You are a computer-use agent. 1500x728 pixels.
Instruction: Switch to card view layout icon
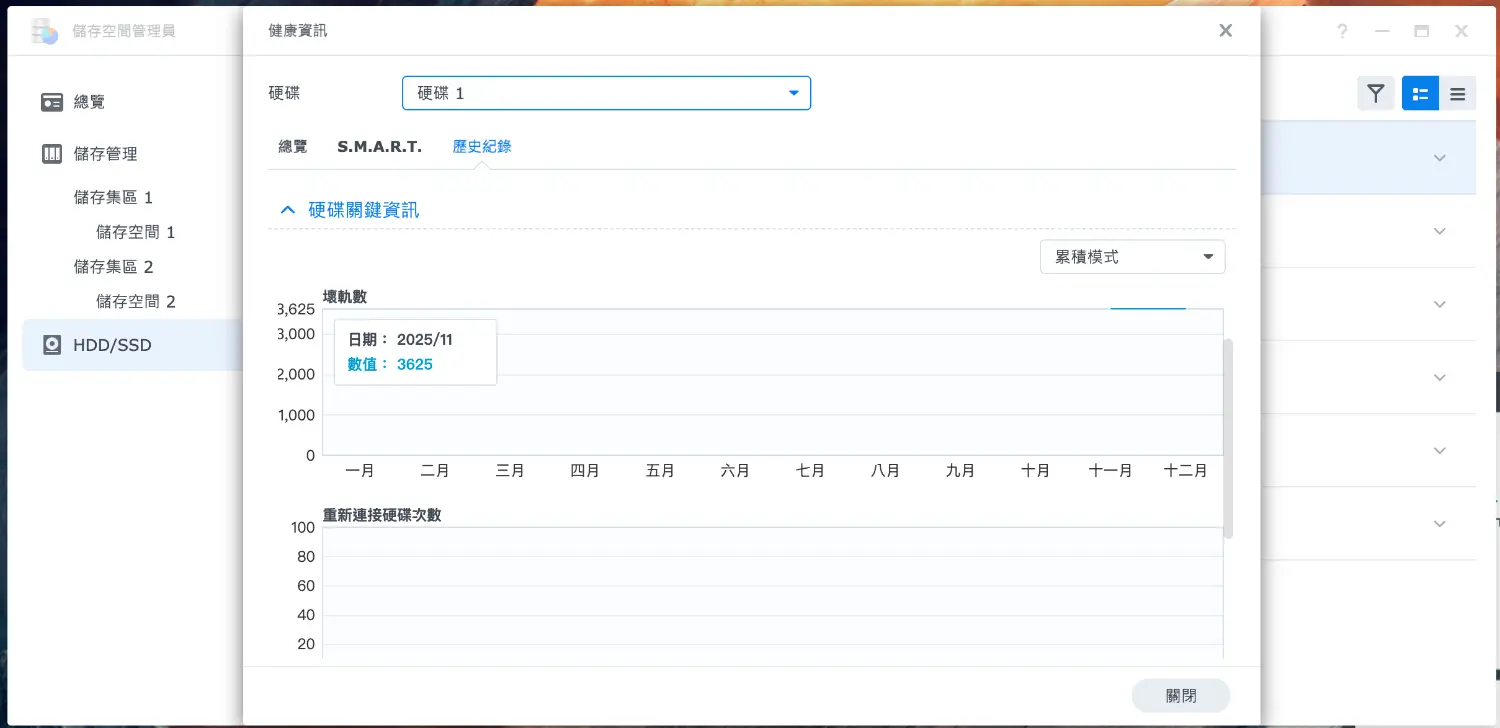[1420, 94]
